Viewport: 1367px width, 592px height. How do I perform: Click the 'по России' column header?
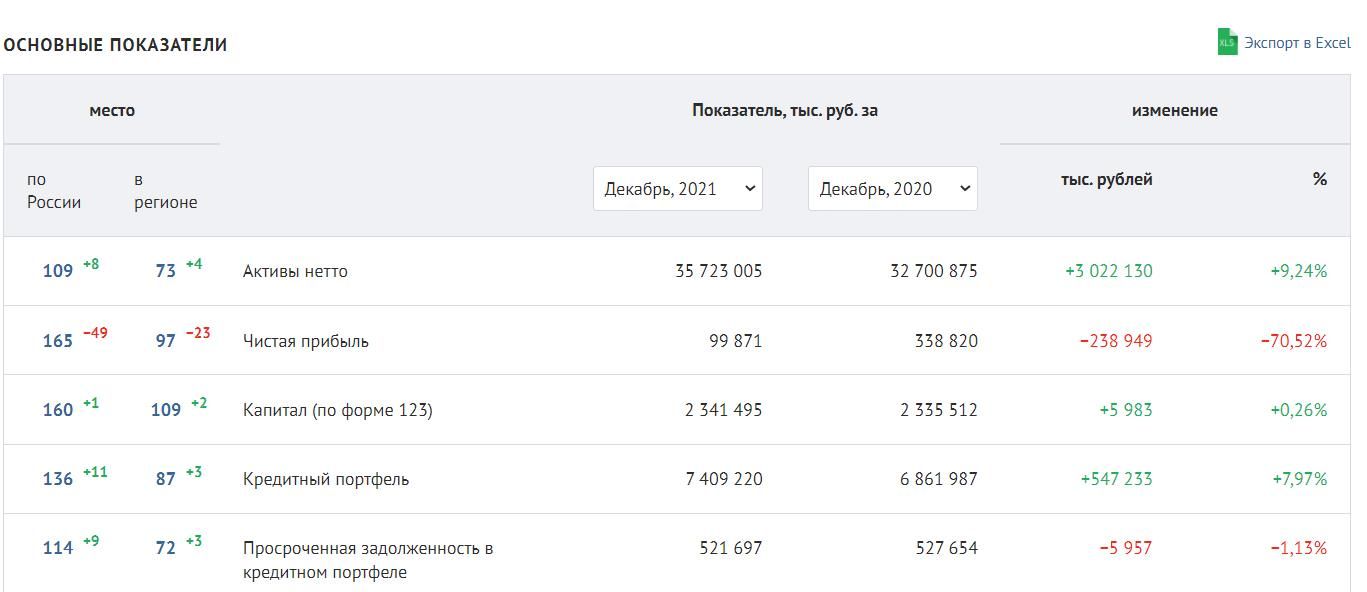[x=54, y=191]
